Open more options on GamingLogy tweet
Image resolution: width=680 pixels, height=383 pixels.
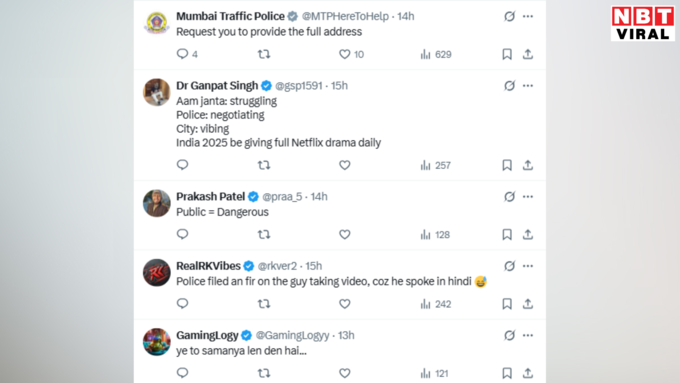pyautogui.click(x=528, y=335)
